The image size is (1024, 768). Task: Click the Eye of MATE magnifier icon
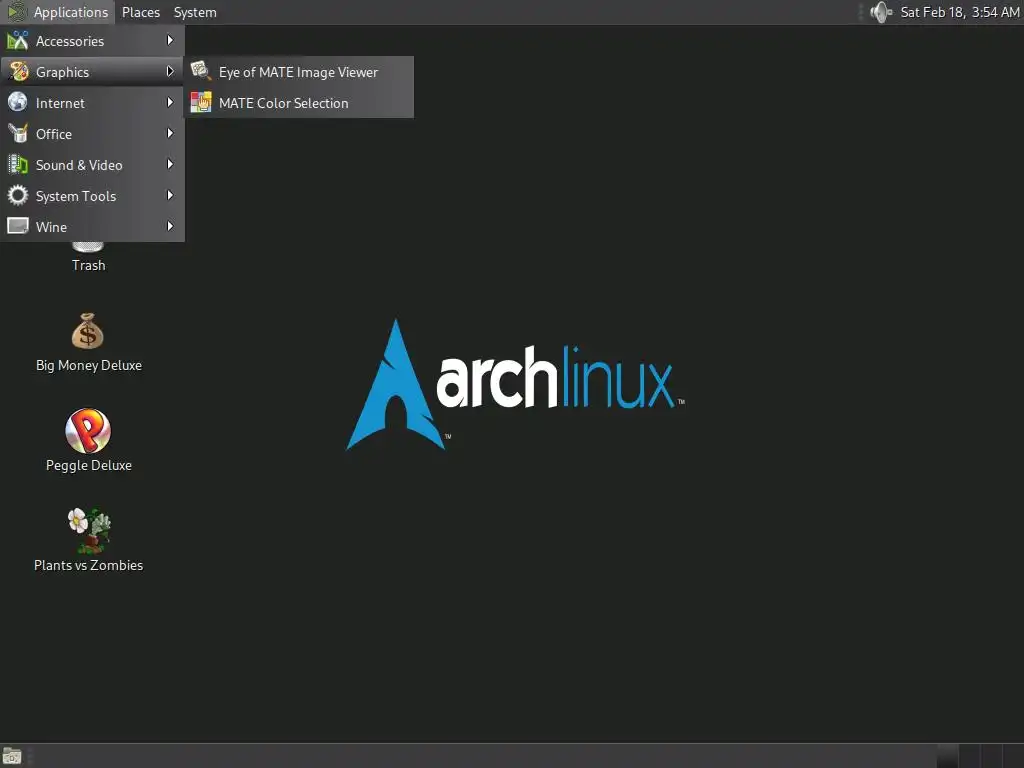click(x=200, y=71)
